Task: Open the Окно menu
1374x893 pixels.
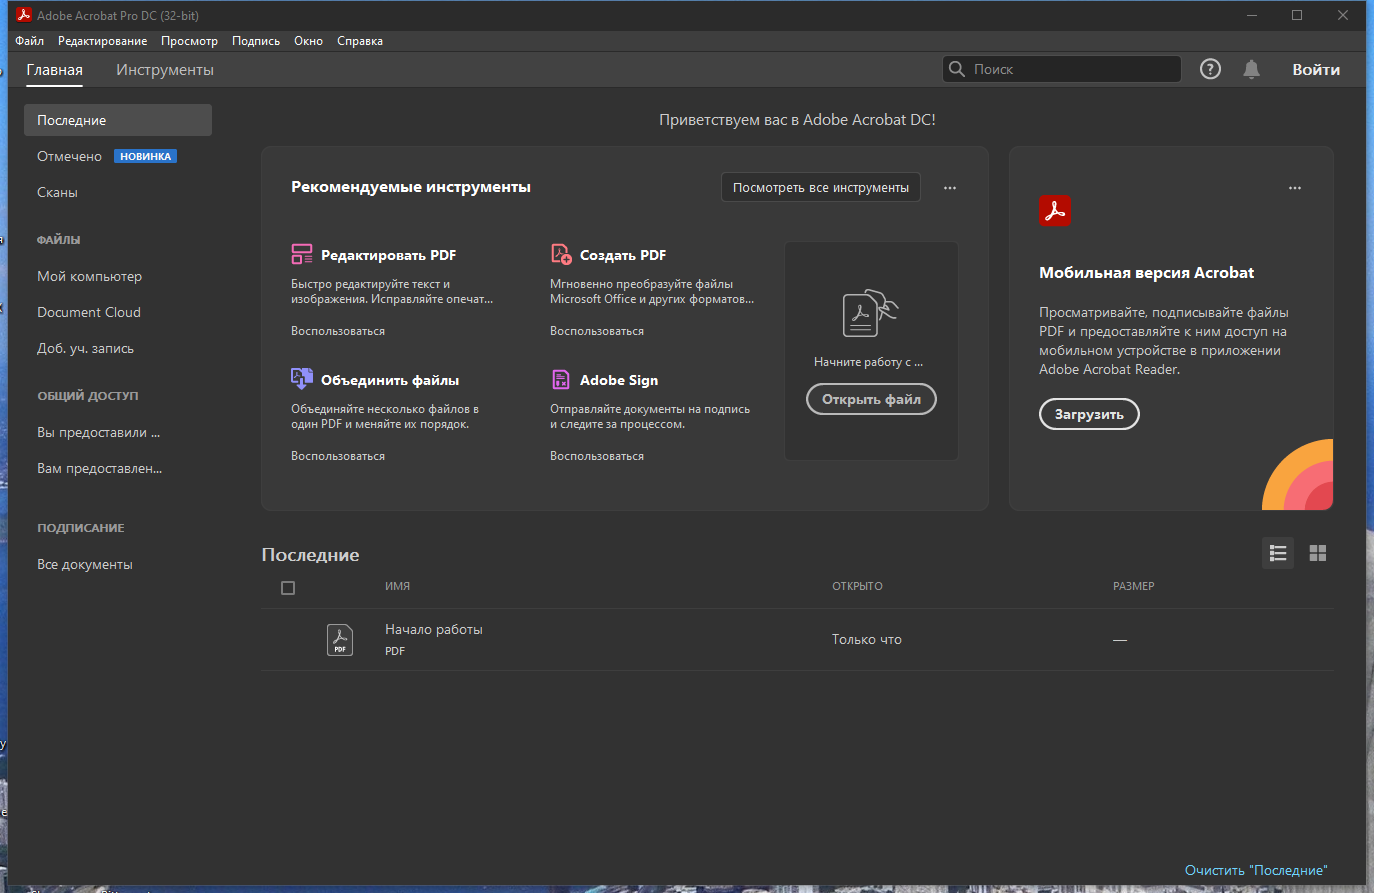Action: tap(308, 41)
